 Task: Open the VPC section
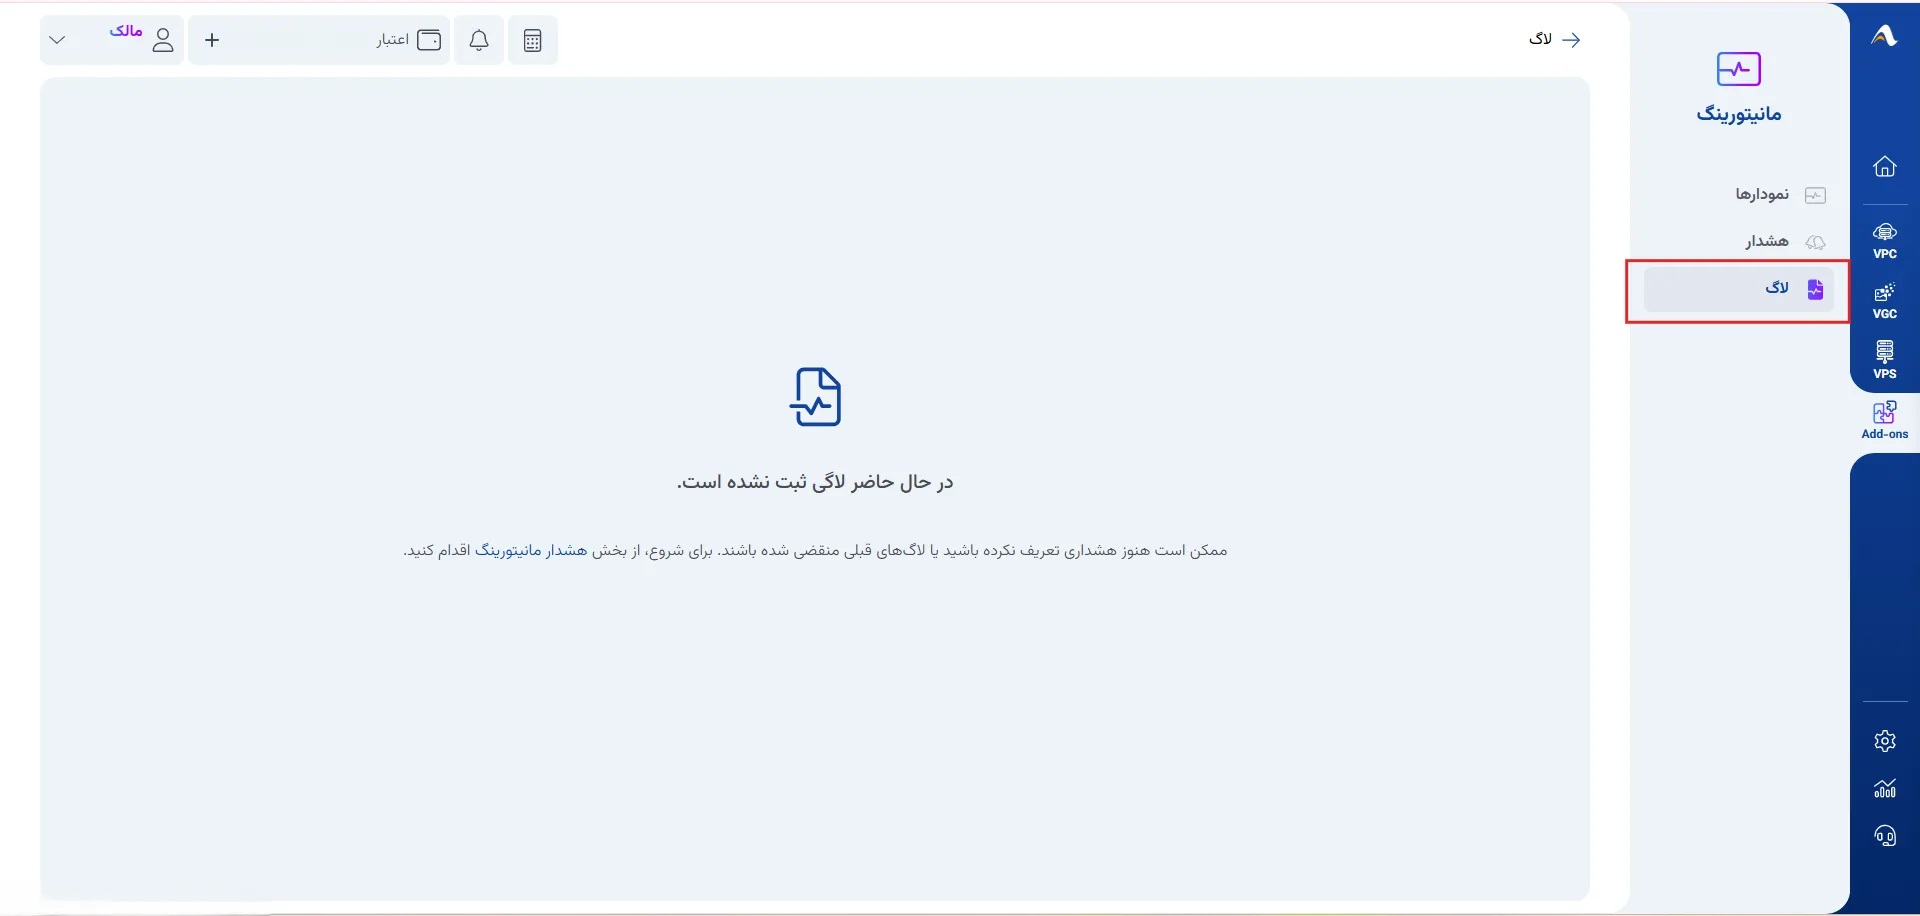tap(1884, 241)
